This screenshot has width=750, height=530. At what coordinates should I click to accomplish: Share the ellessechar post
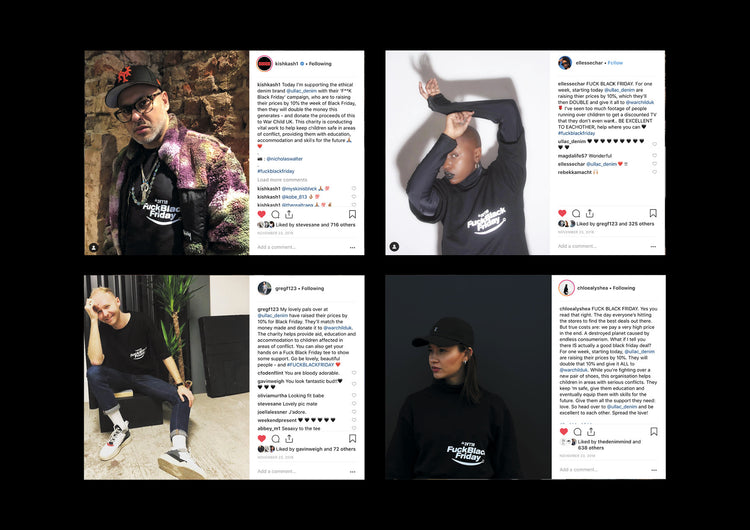pyautogui.click(x=590, y=213)
